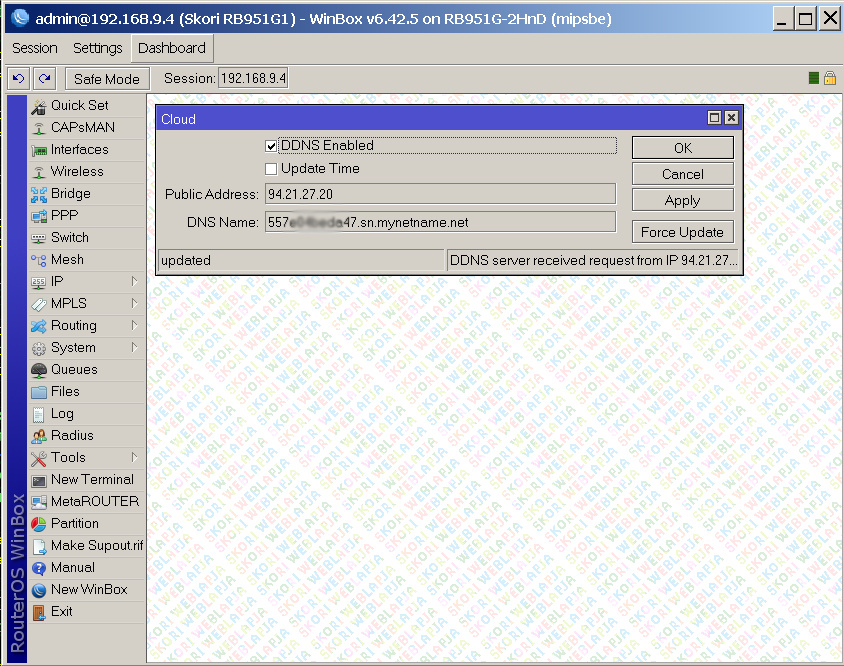Open Queues using its sidebar icon
Screen dimensions: 844x666
tap(39, 370)
